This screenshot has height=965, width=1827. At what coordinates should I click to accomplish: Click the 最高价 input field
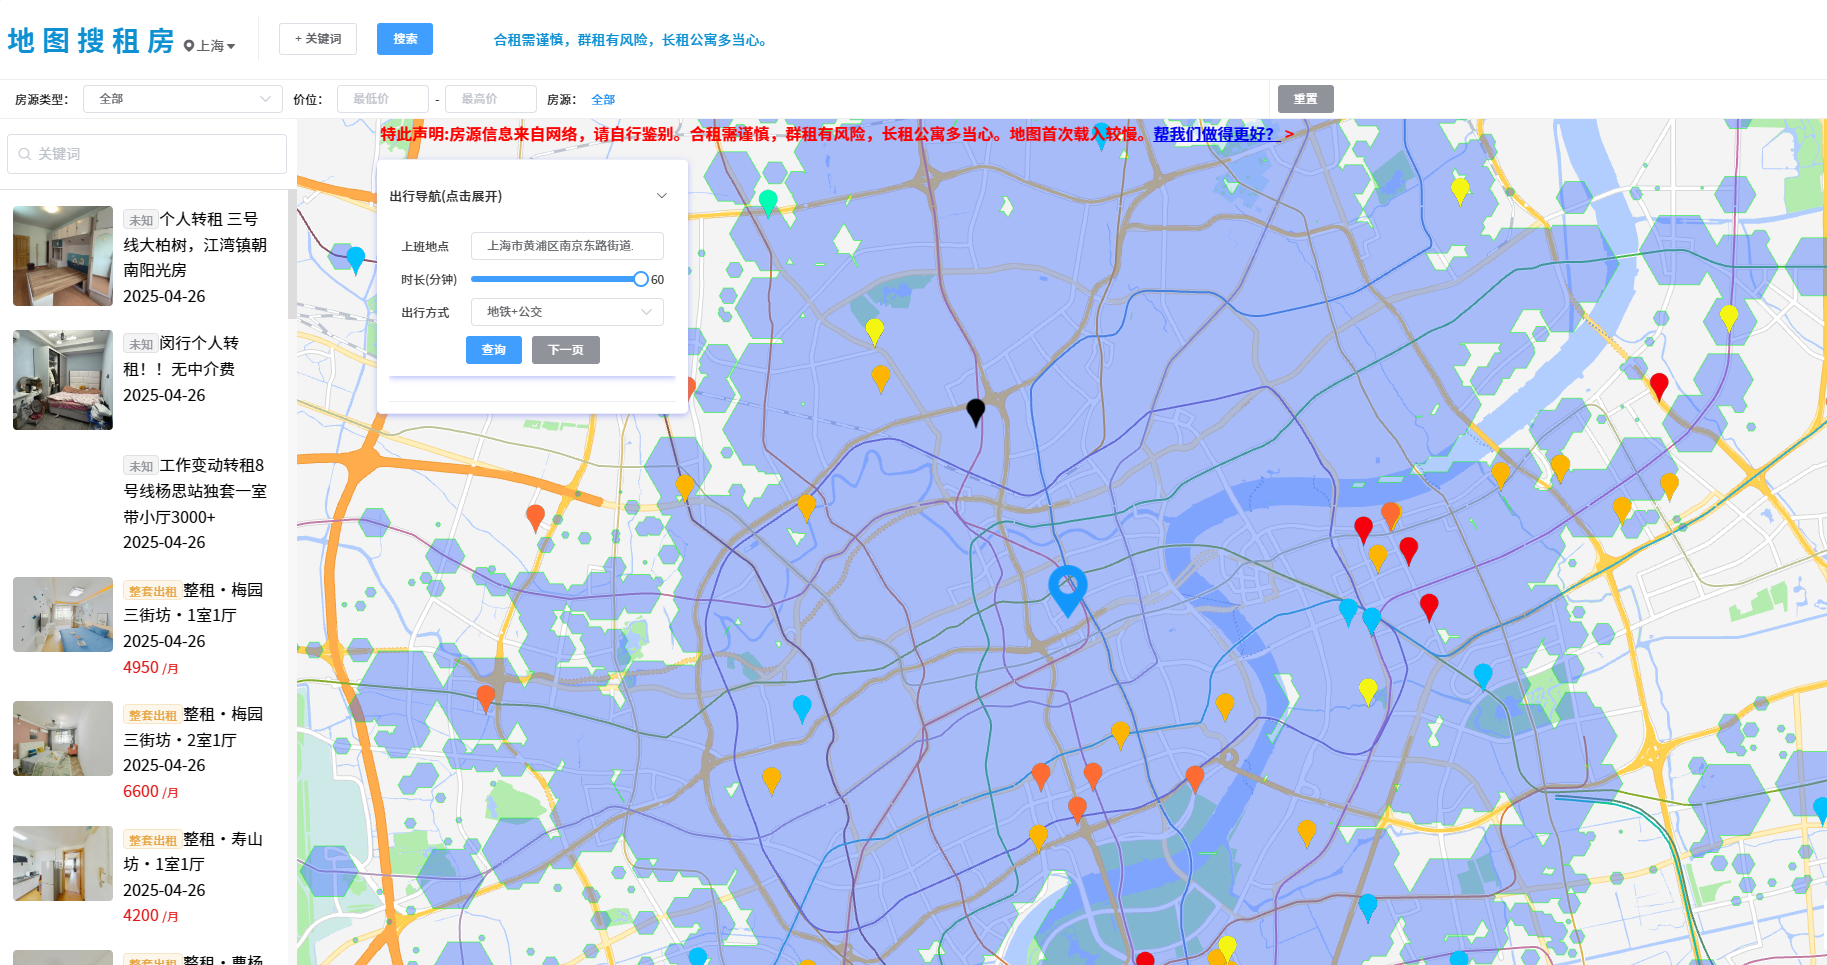click(491, 99)
